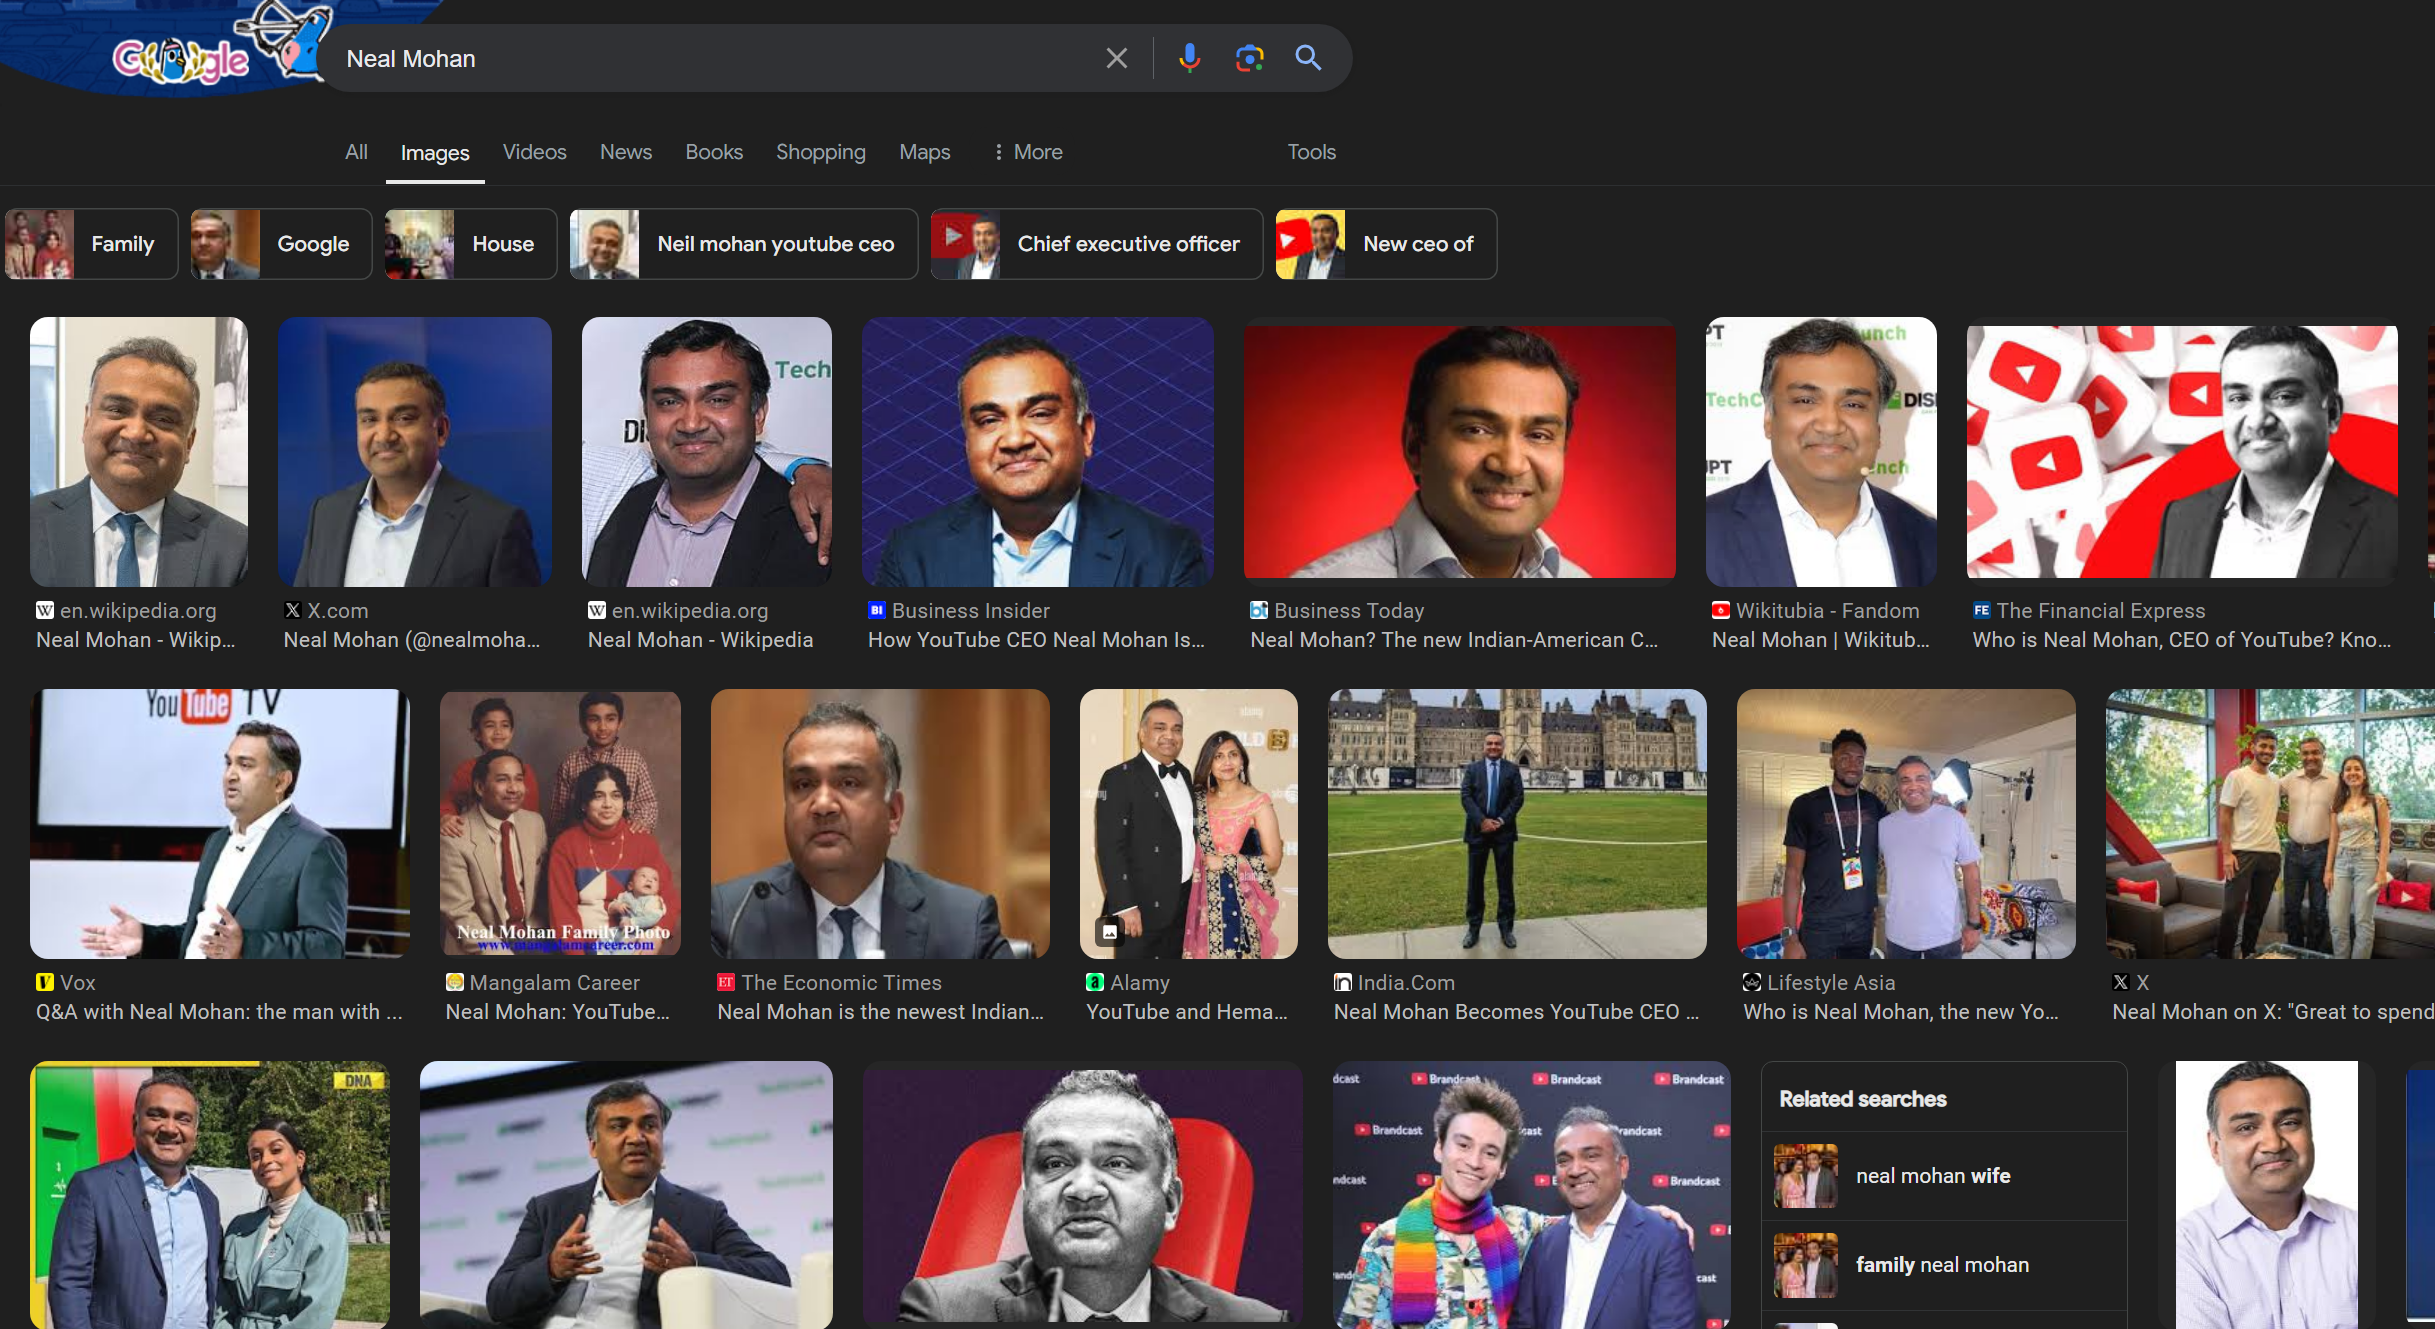Click the Financial Express source favicon
Viewport: 2435px width, 1329px height.
[1981, 610]
